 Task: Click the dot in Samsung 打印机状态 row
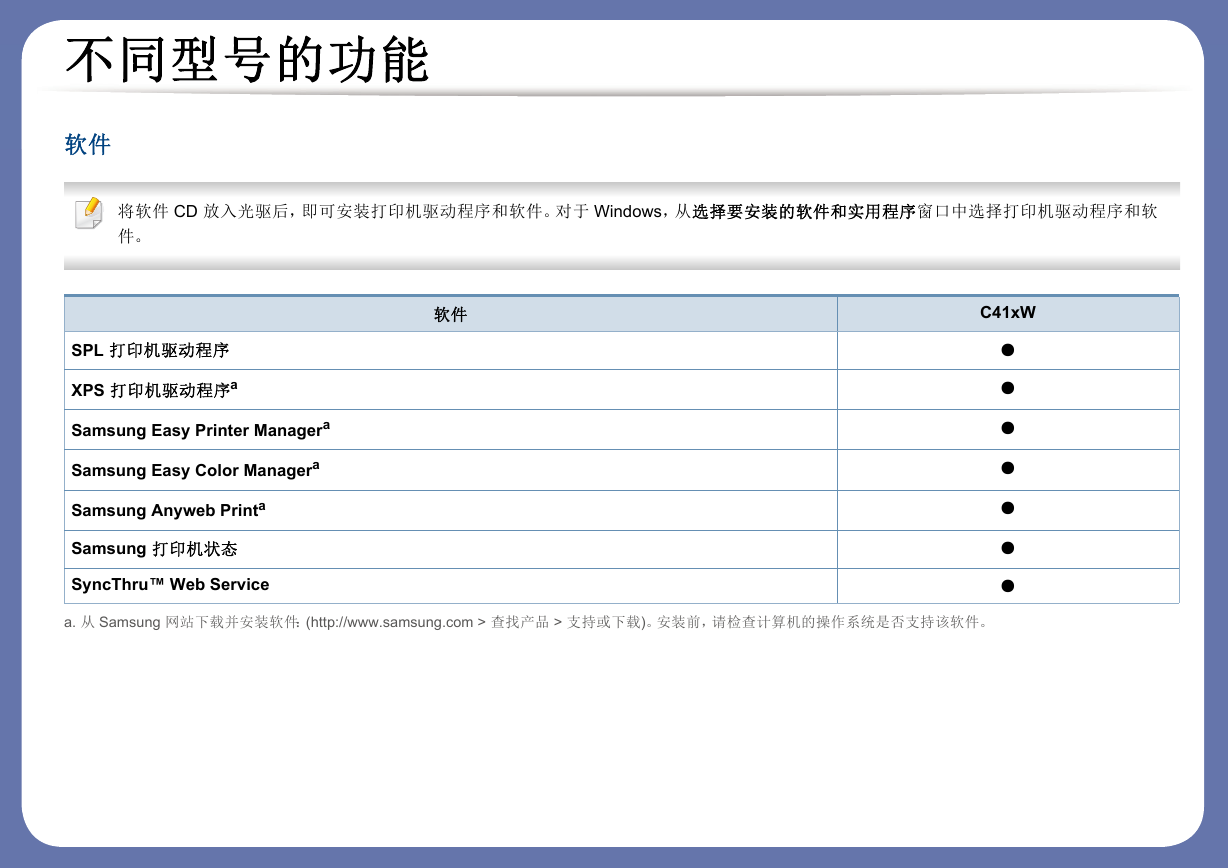click(1008, 548)
